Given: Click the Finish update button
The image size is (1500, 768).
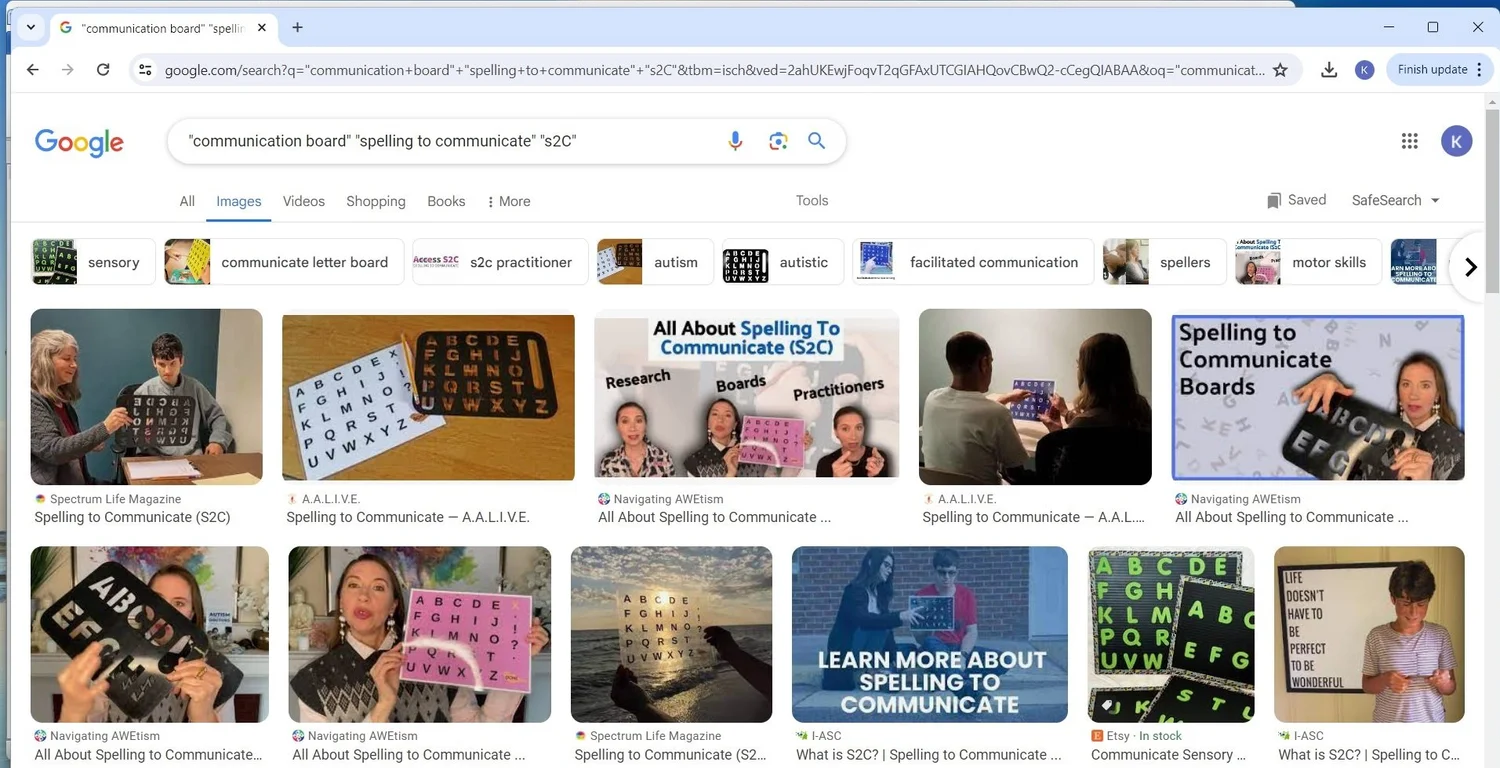Looking at the screenshot, I should point(1432,69).
